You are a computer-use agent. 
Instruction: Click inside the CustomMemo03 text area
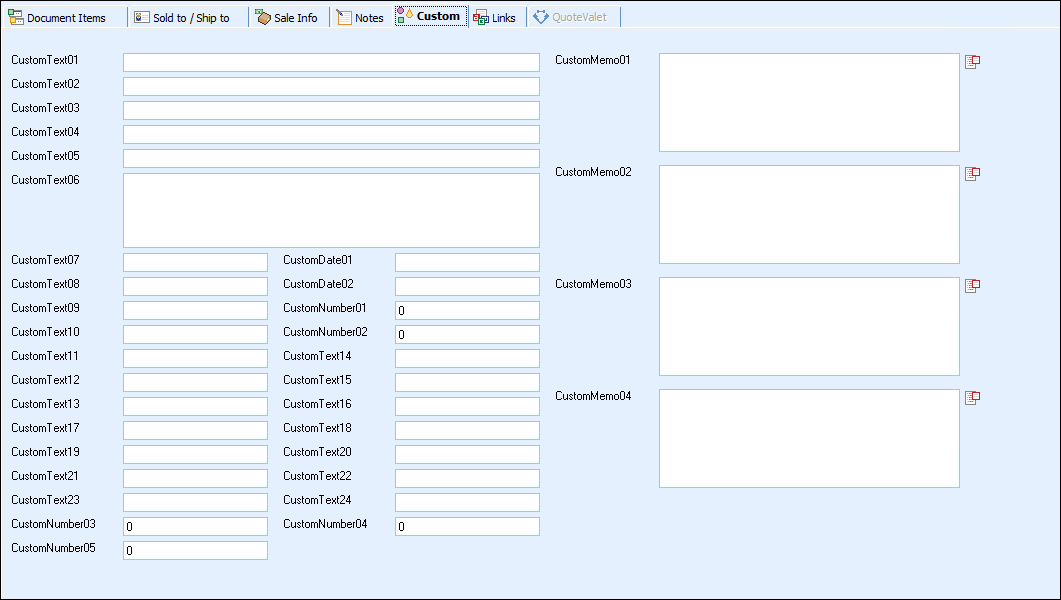809,327
